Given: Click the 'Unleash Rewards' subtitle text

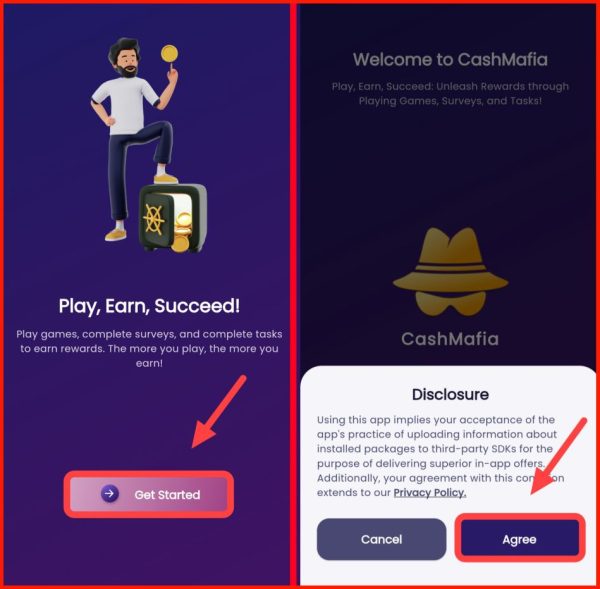Looking at the screenshot, I should [x=450, y=93].
